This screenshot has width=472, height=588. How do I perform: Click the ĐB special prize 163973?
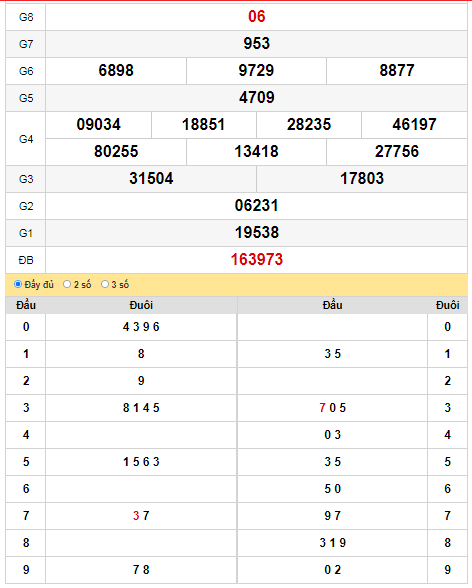pos(256,260)
